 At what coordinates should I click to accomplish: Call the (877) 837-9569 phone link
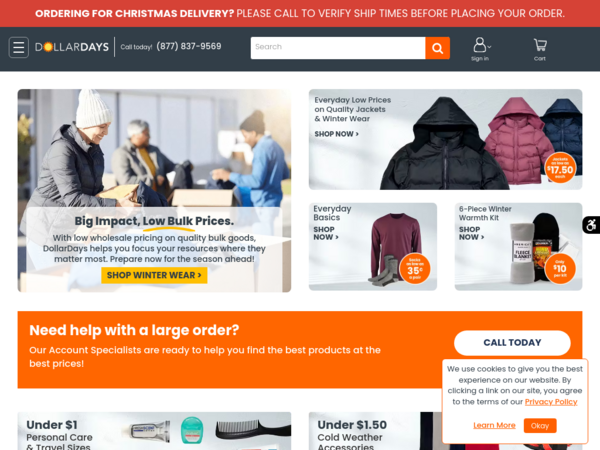[189, 46]
